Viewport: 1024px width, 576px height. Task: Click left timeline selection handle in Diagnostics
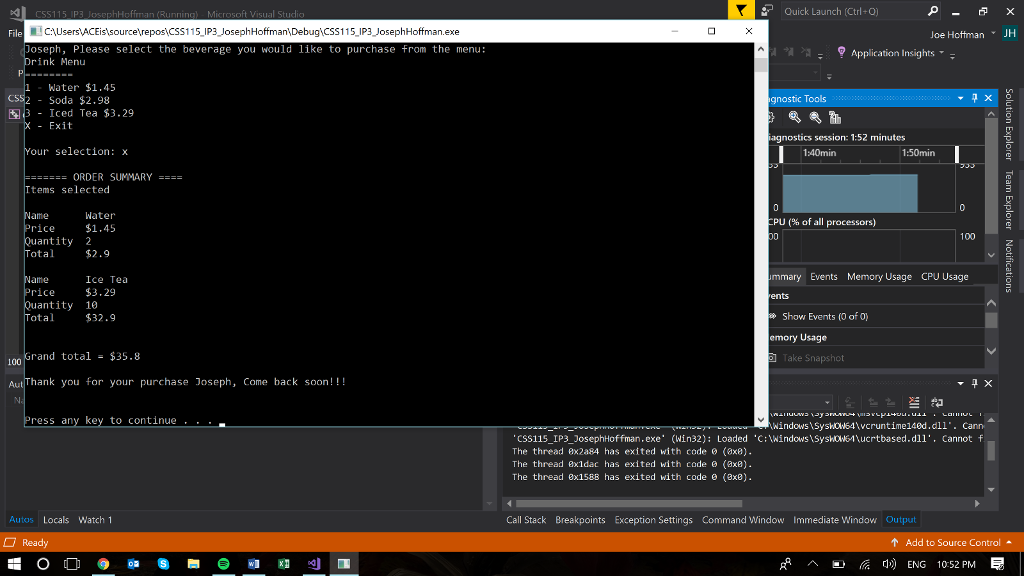pos(781,154)
